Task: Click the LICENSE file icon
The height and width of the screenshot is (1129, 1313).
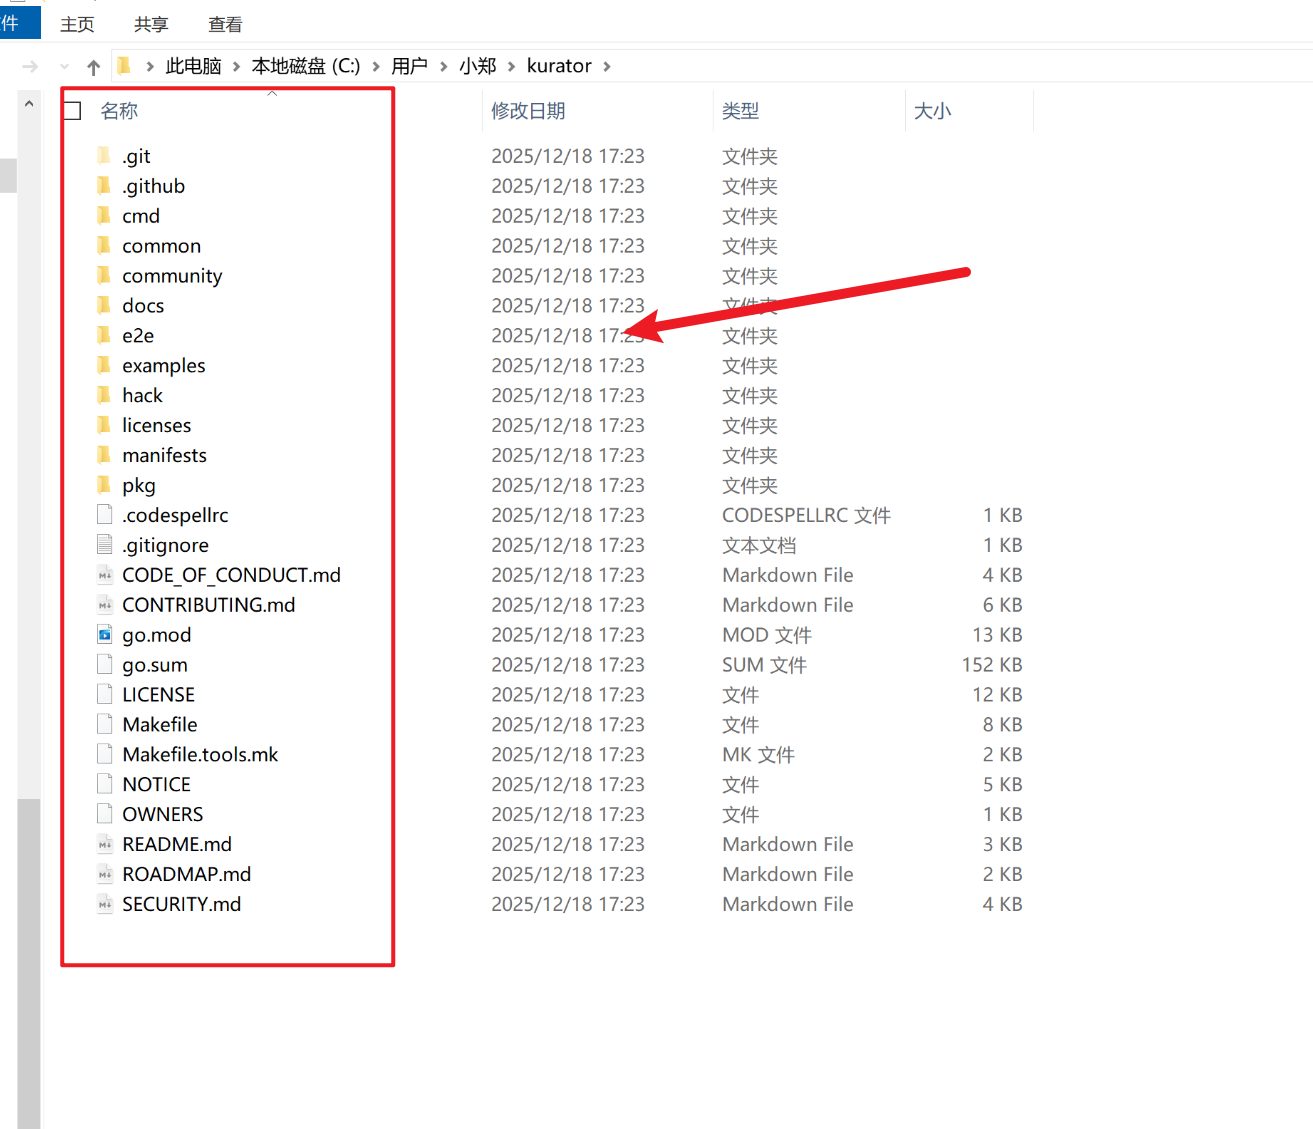Action: click(x=104, y=694)
